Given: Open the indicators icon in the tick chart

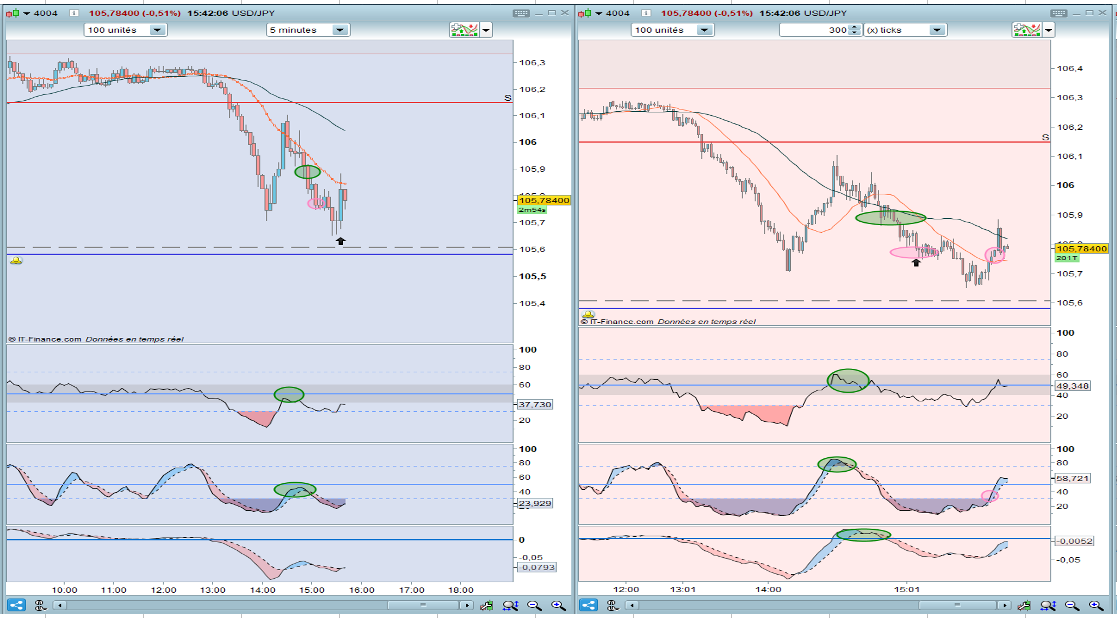Looking at the screenshot, I should (x=1026, y=30).
